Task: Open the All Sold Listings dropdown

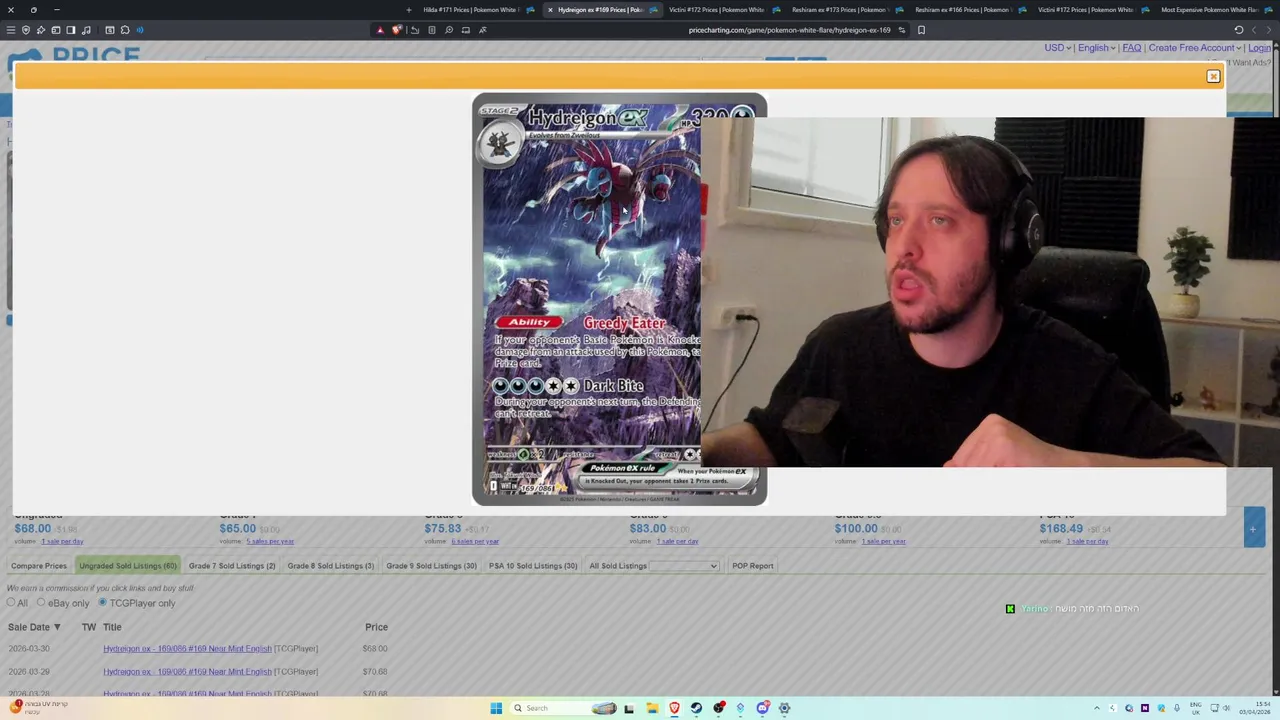Action: pyautogui.click(x=684, y=566)
